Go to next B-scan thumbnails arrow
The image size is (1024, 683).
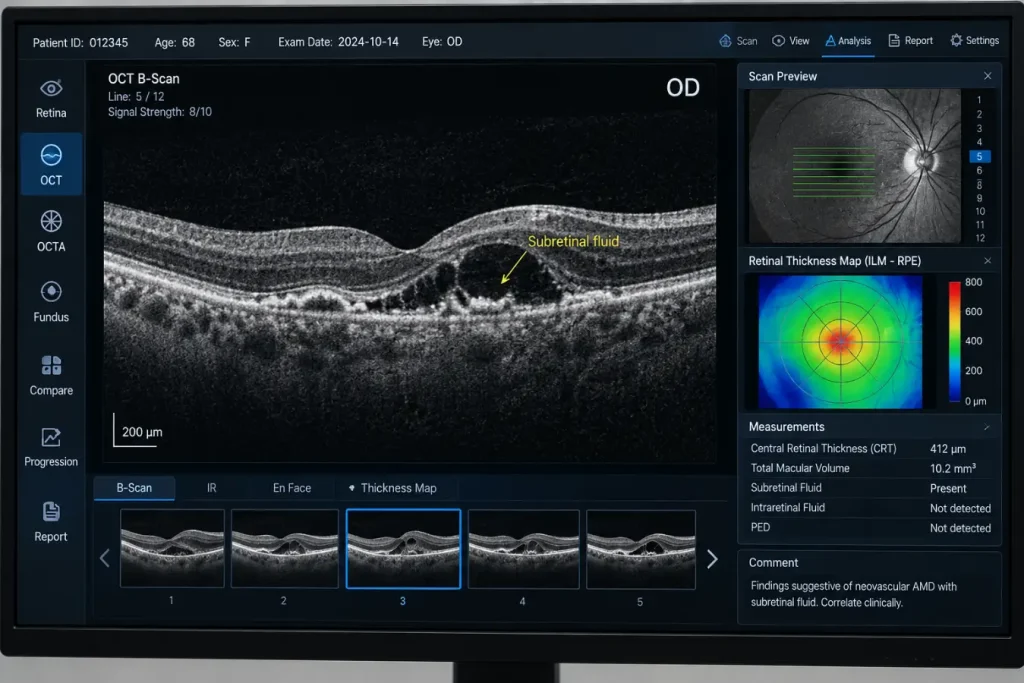[712, 559]
